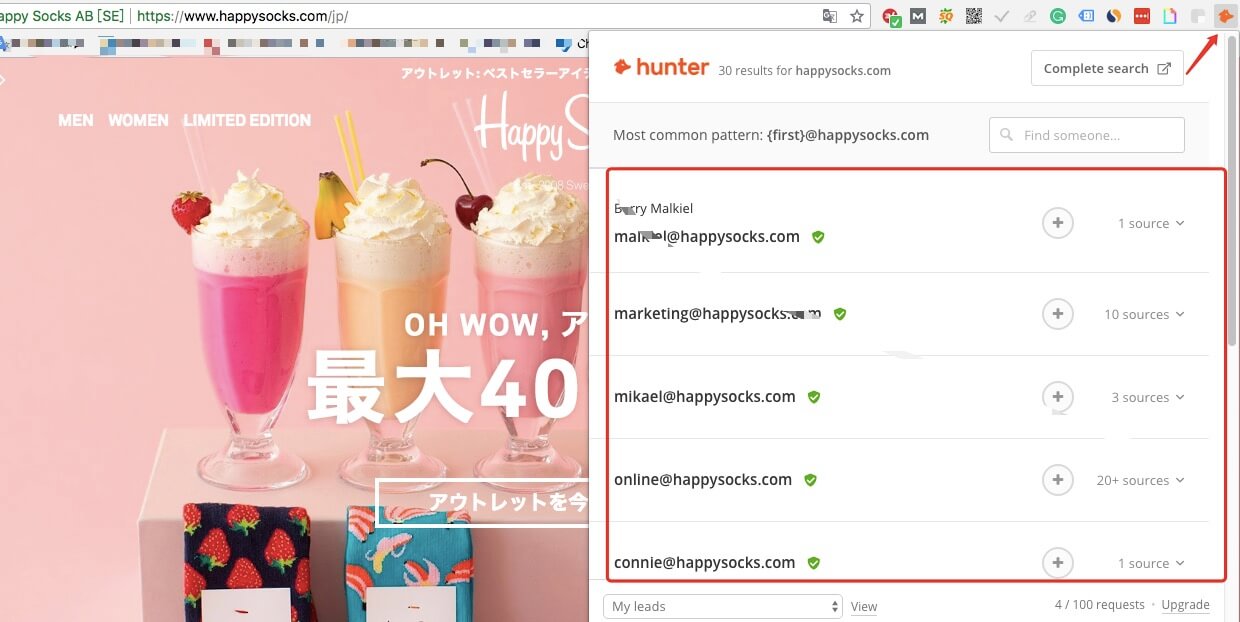Expand 10 sources for marketing email
This screenshot has height=622, width=1240.
[1144, 314]
